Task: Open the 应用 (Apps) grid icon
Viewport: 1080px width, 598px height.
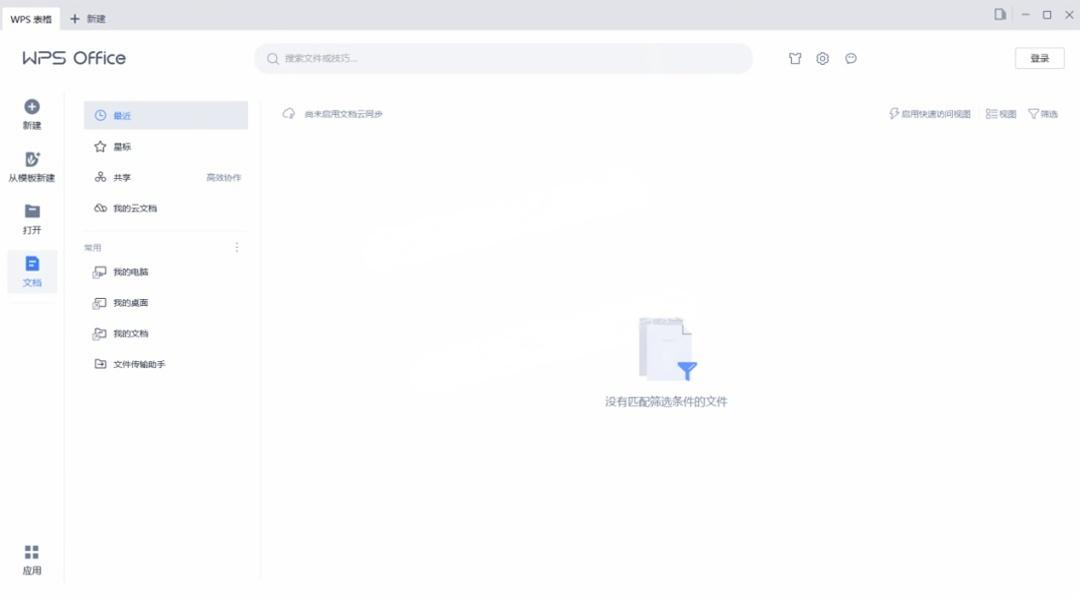Action: [x=32, y=553]
